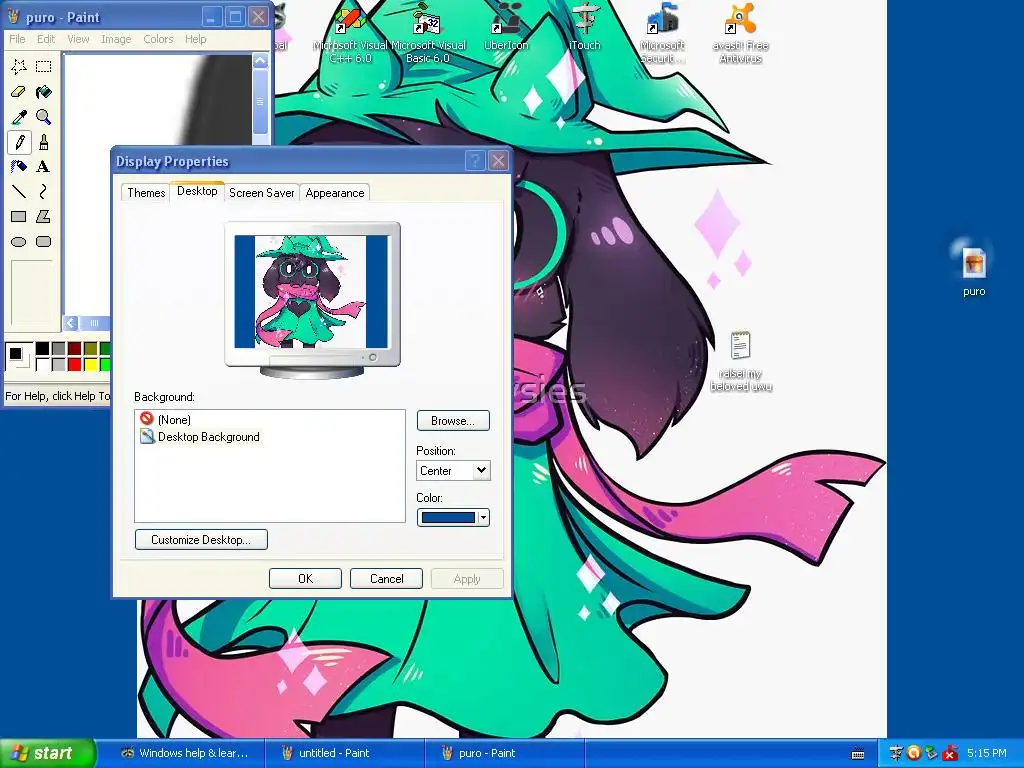
Task: Select the Free-Form Select tool in Paint
Action: [x=19, y=67]
